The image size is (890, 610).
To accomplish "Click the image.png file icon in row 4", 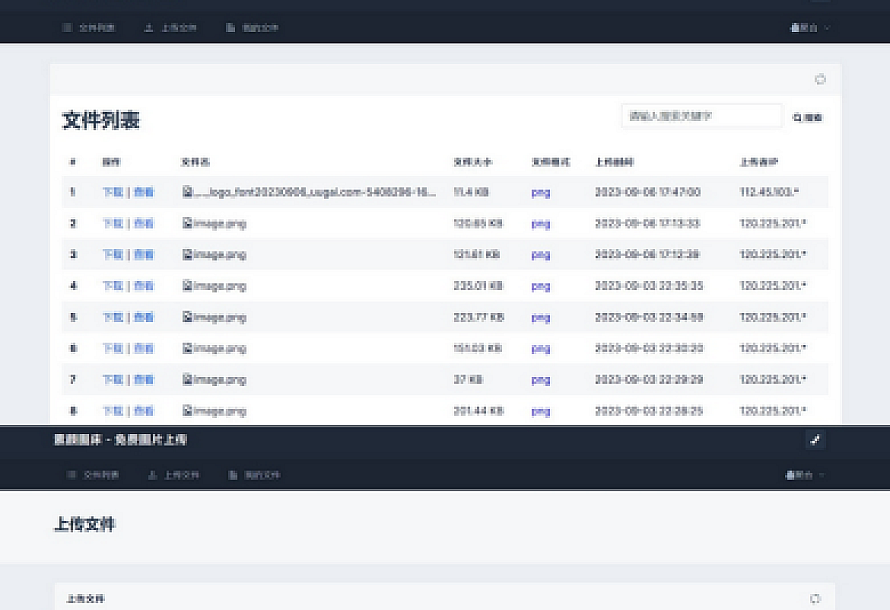I will point(187,286).
